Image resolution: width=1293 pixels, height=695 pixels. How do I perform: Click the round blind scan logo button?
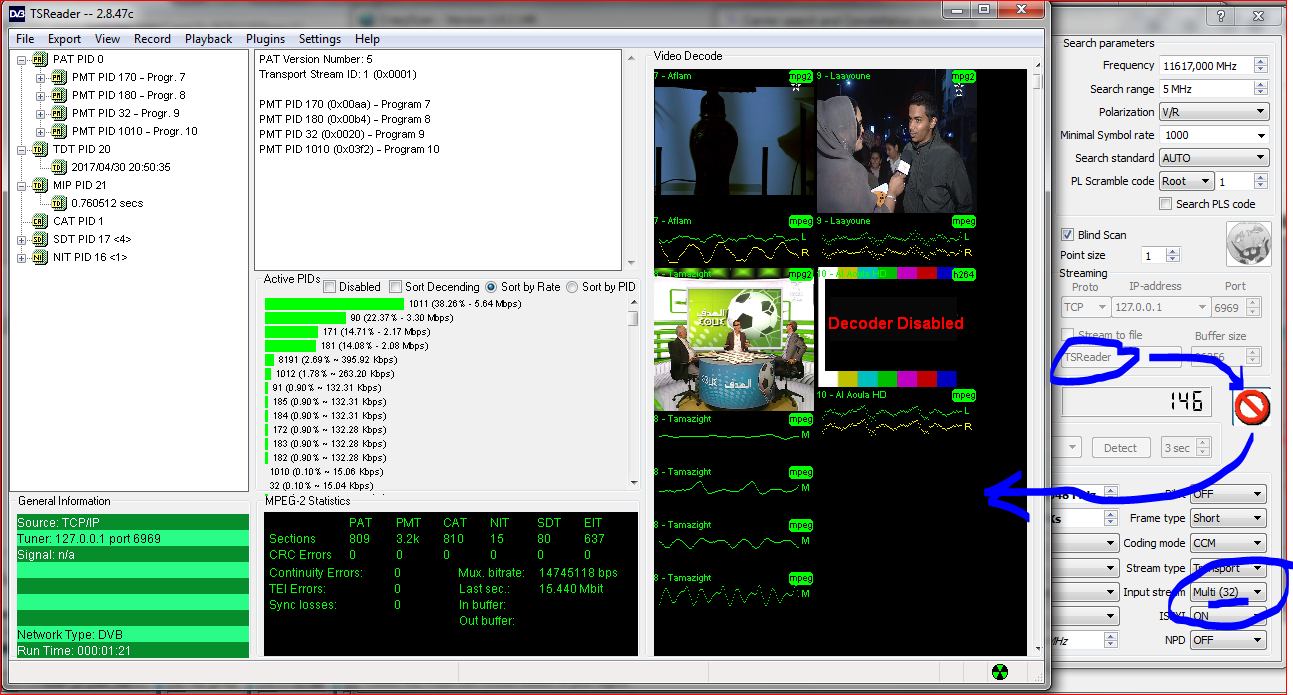tap(1248, 244)
